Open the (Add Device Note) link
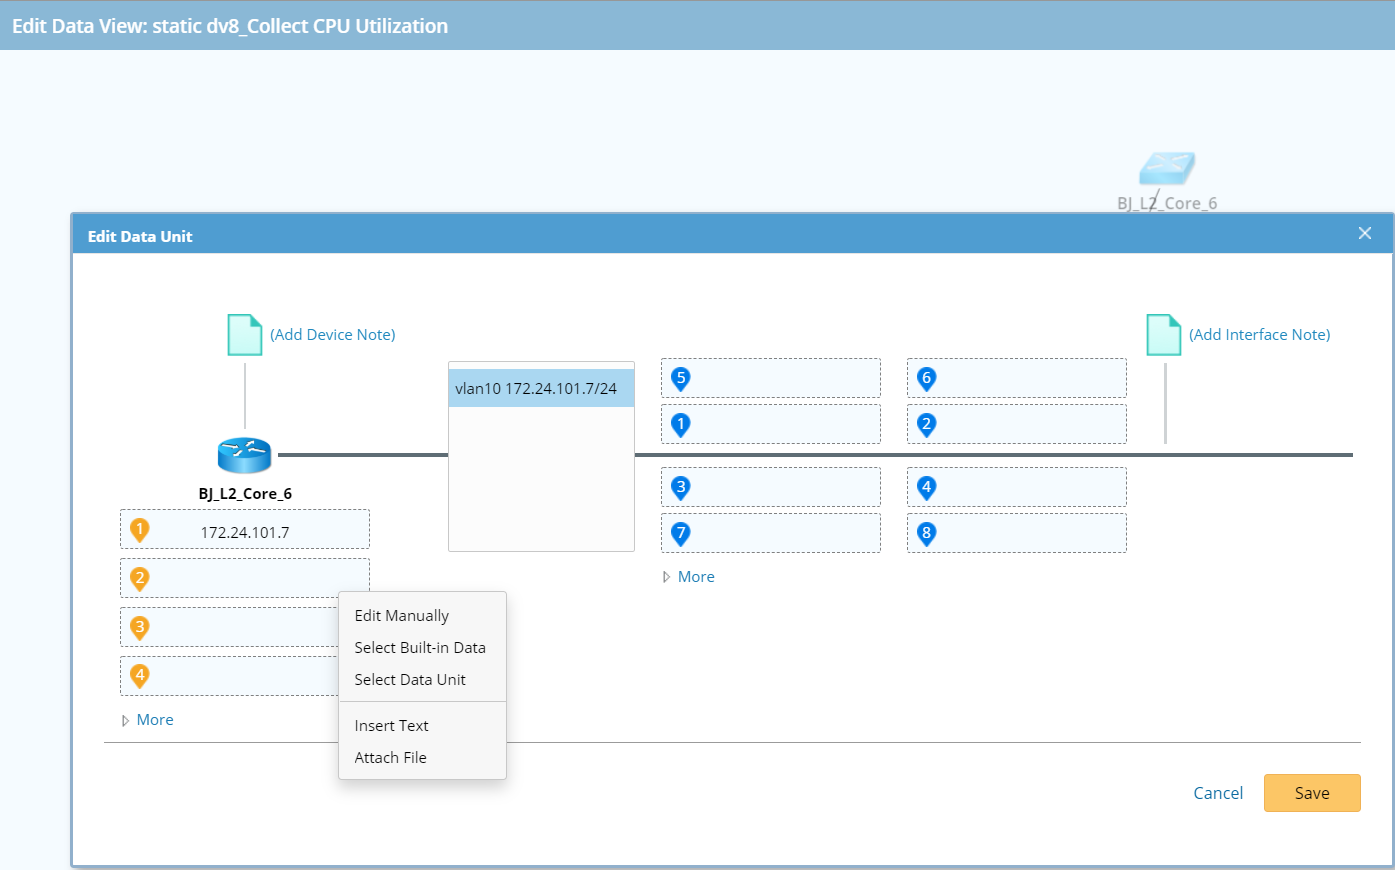1395x870 pixels. click(x=333, y=335)
